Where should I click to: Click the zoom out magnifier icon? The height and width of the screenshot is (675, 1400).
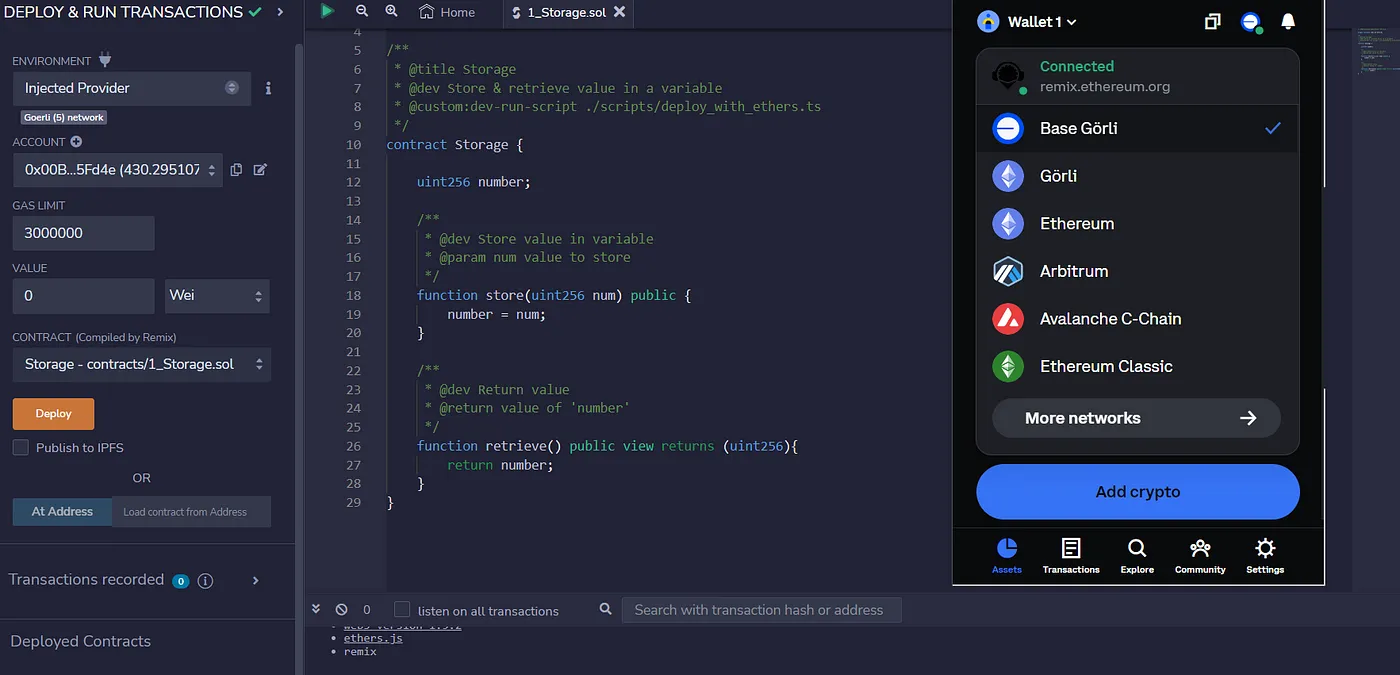[361, 11]
